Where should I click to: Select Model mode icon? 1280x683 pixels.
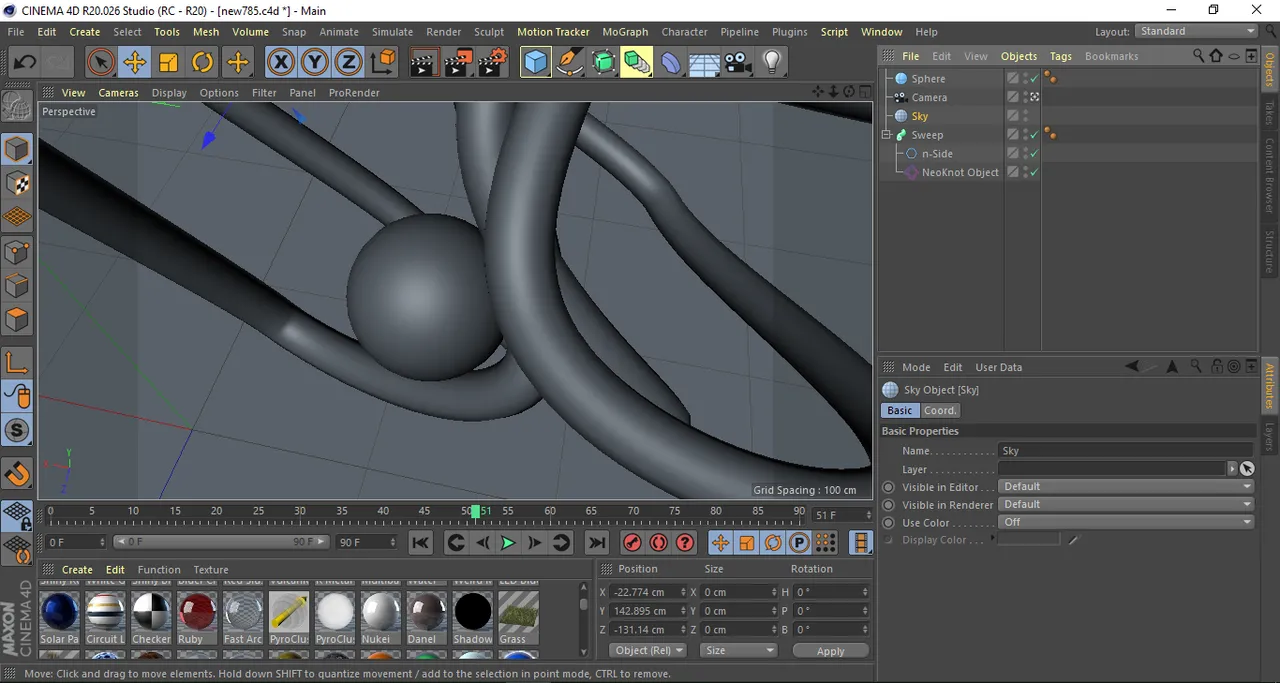(x=17, y=150)
